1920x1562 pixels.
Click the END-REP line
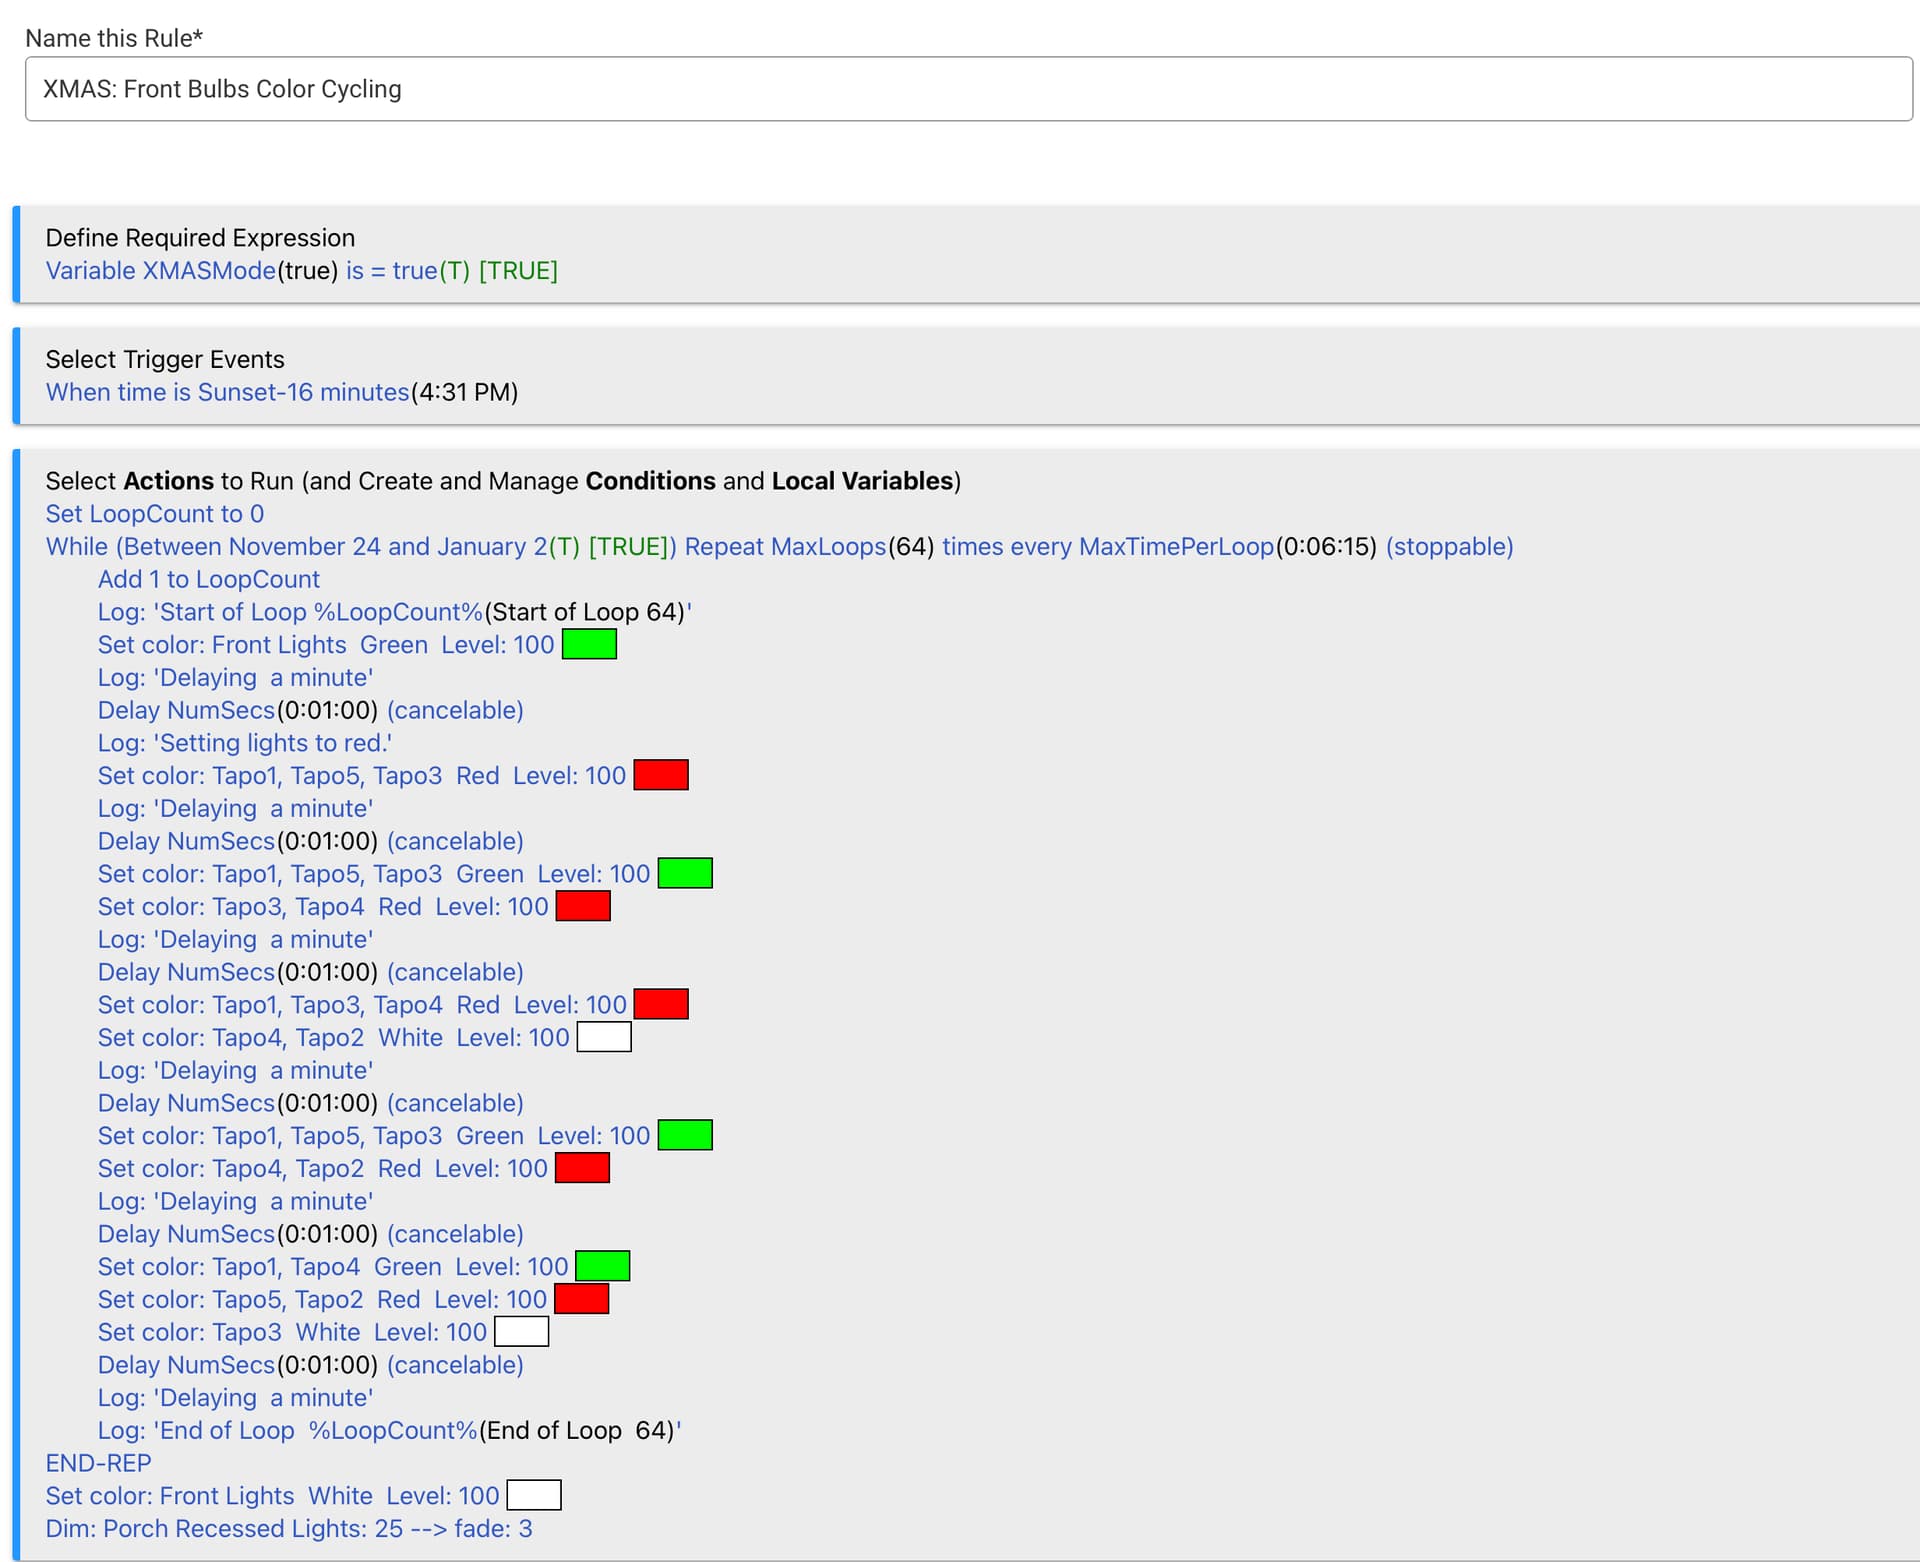[99, 1464]
